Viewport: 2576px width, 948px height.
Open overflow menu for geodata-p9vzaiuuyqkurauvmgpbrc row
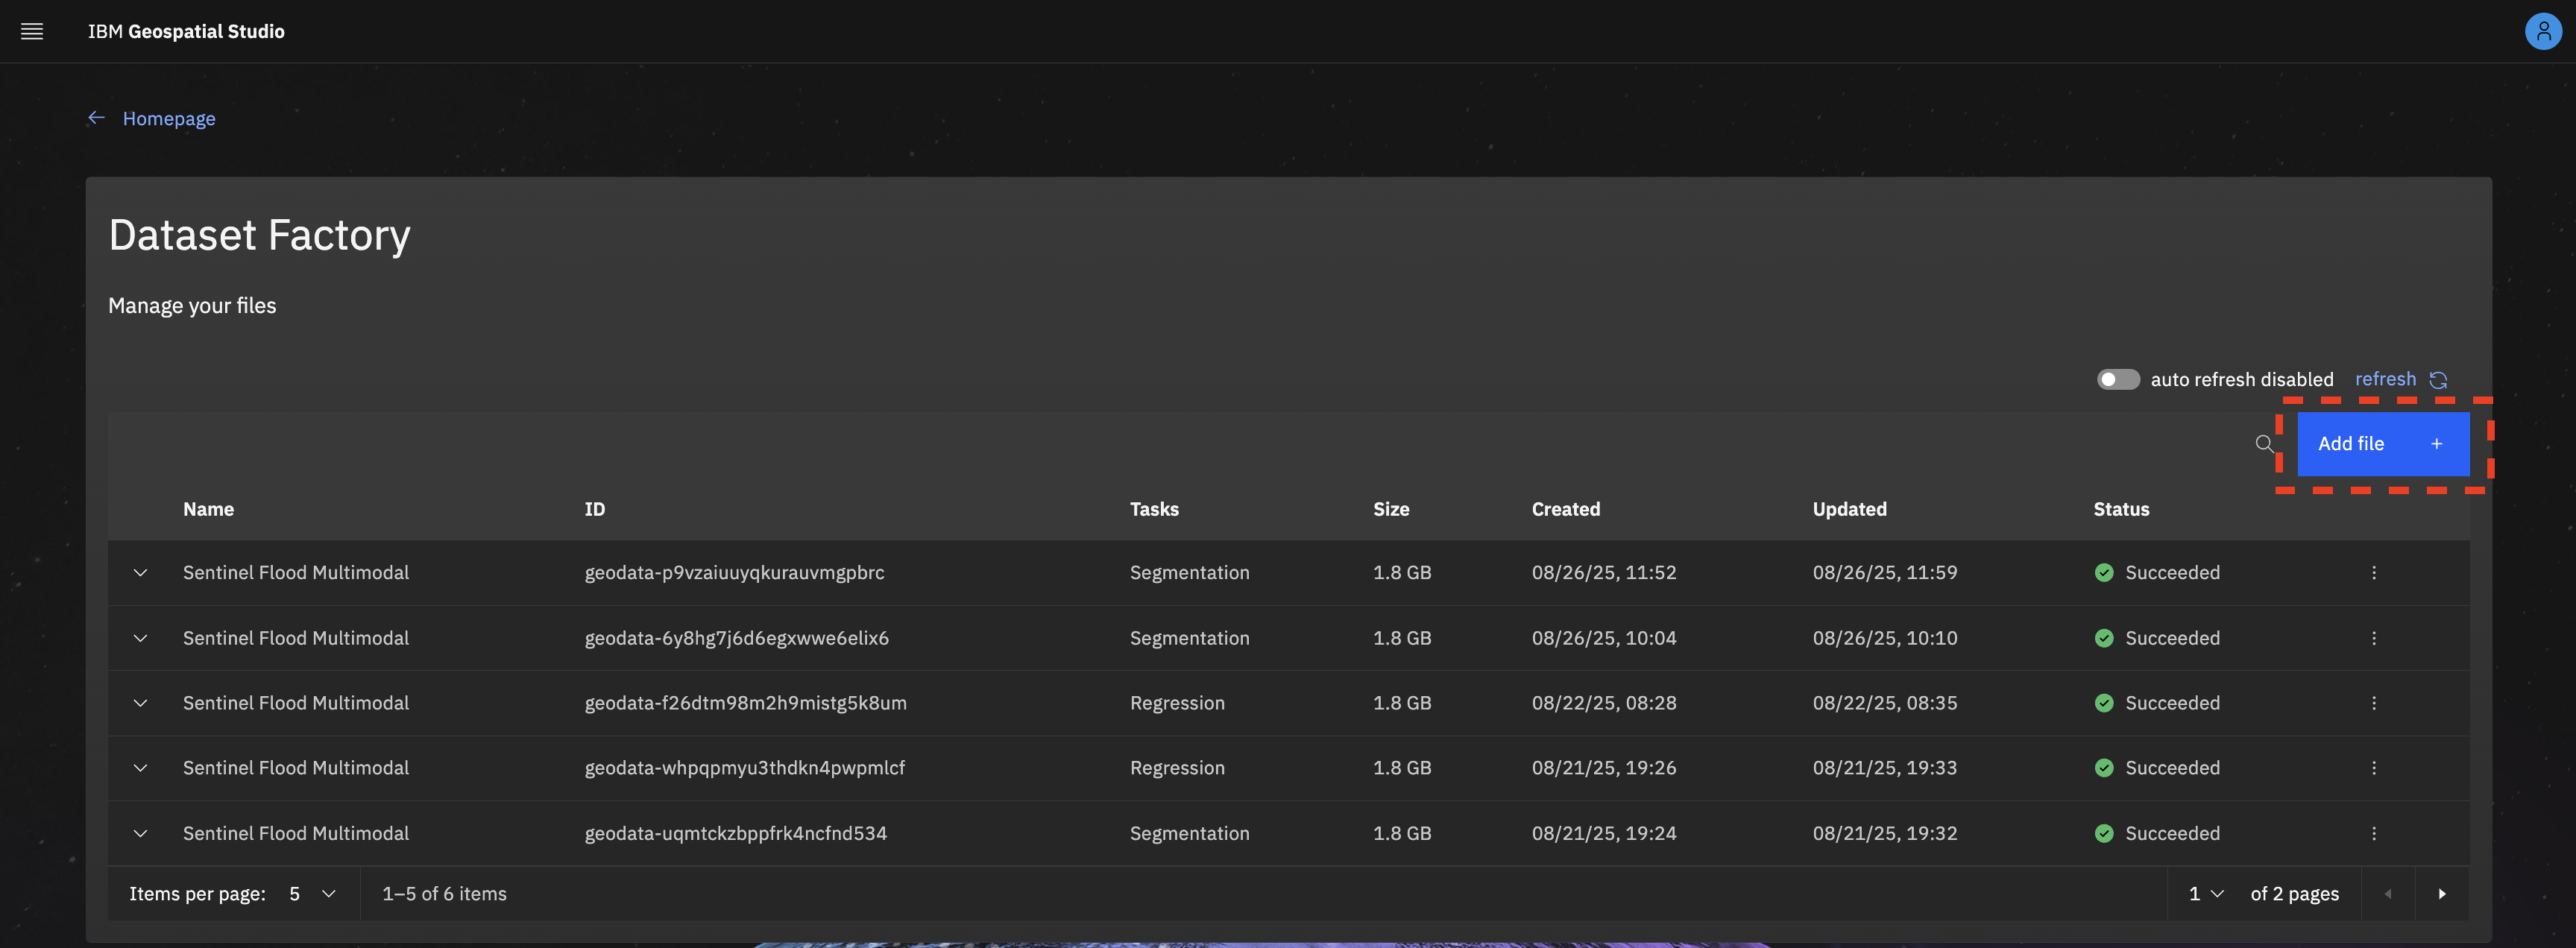[x=2373, y=573]
